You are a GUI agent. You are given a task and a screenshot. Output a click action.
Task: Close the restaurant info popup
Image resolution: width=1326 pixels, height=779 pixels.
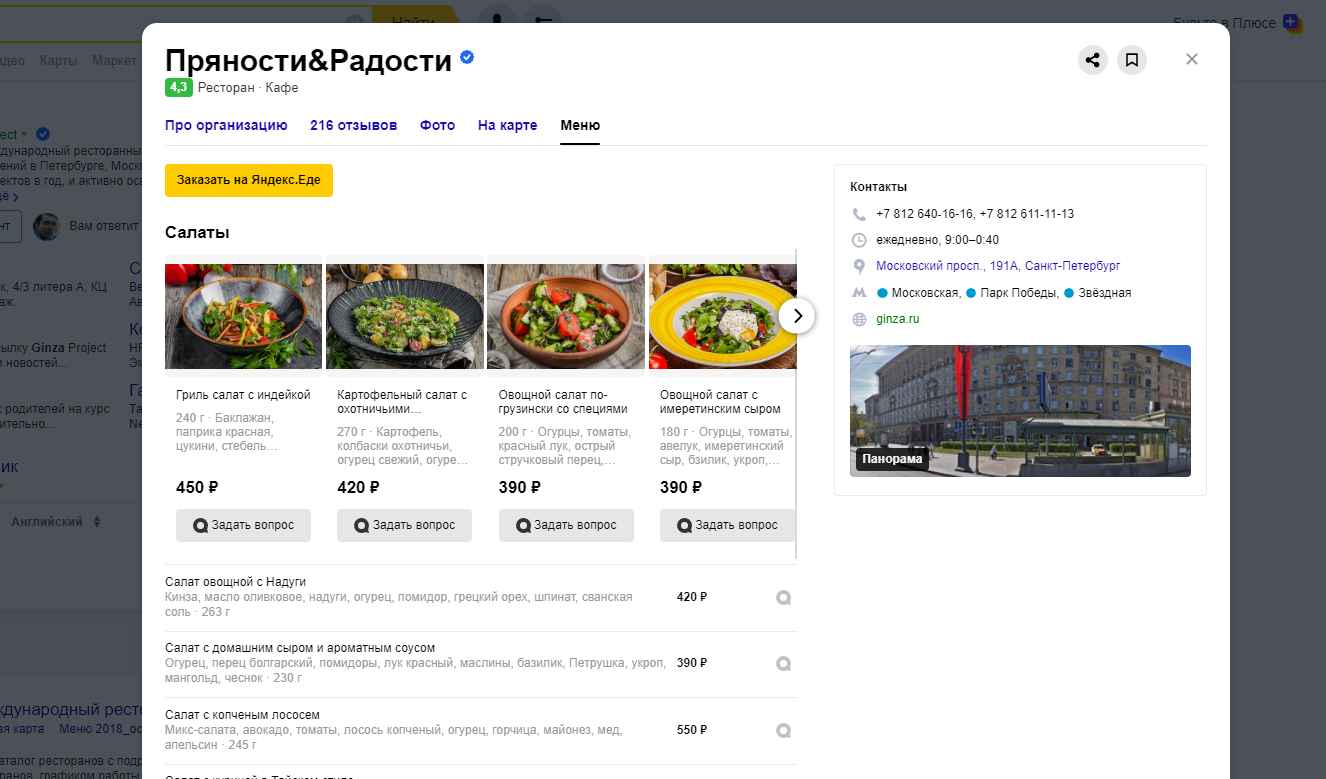pos(1191,59)
